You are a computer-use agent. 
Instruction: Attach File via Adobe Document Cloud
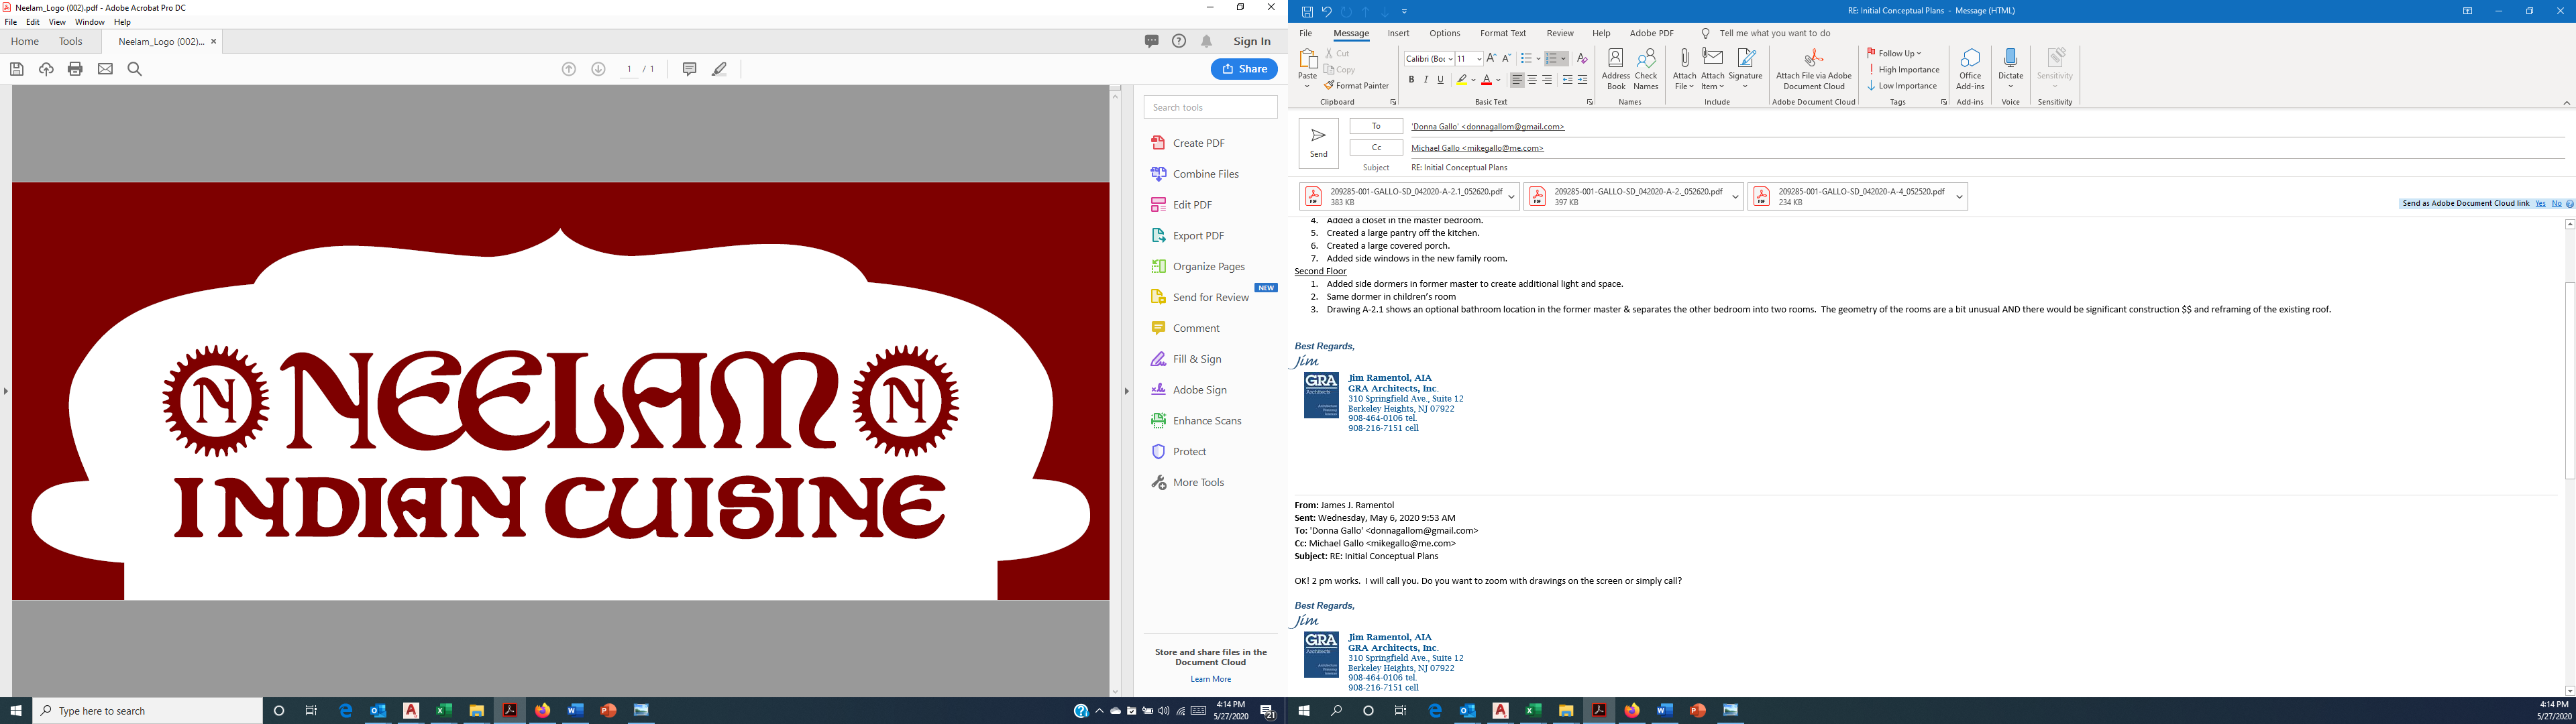click(x=1813, y=69)
